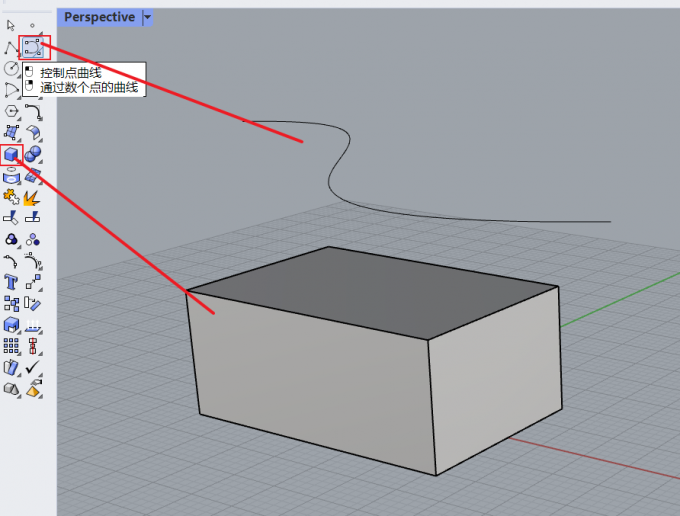Screen dimensions: 680x516
Task: Select the Text object tool
Action: pyautogui.click(x=10, y=282)
